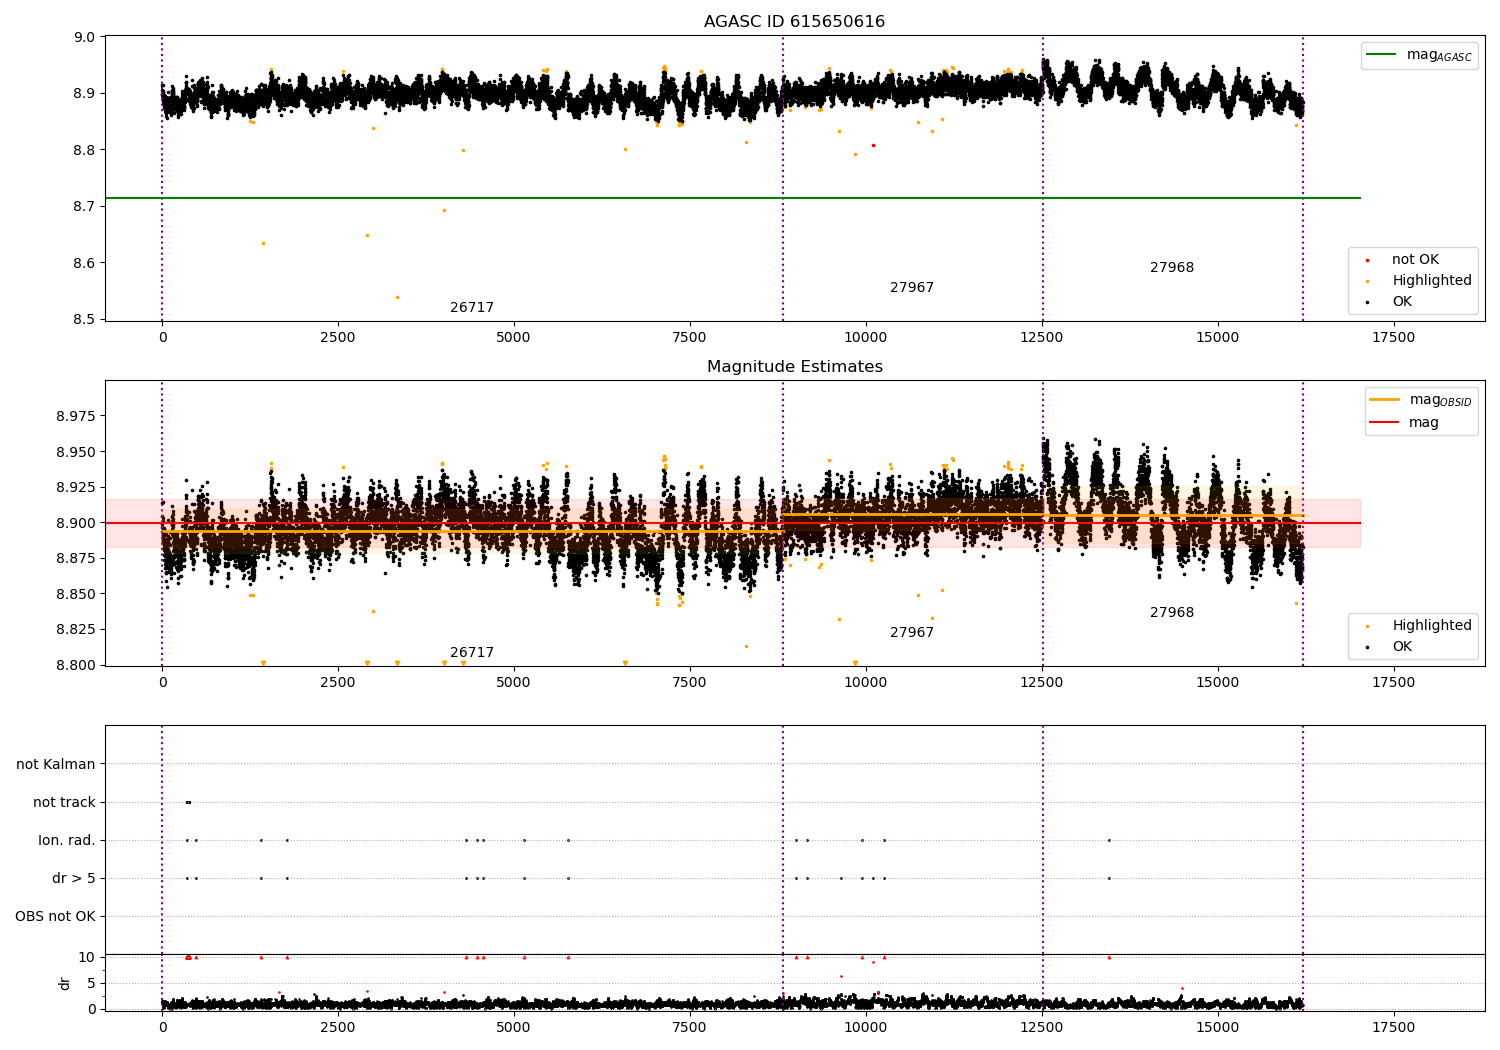This screenshot has height=1050, width=1500.
Task: Click the black dot beside "OK" in middle legend
Action: point(1367,647)
